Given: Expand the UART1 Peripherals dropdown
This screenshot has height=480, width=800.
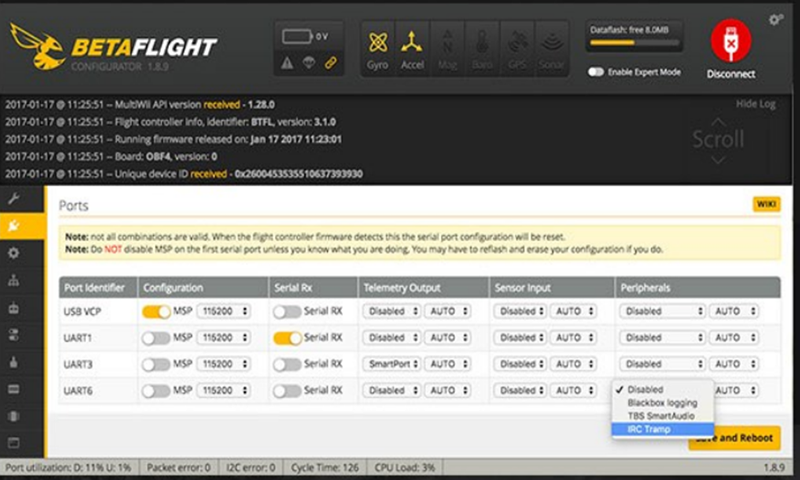Looking at the screenshot, I should (664, 338).
